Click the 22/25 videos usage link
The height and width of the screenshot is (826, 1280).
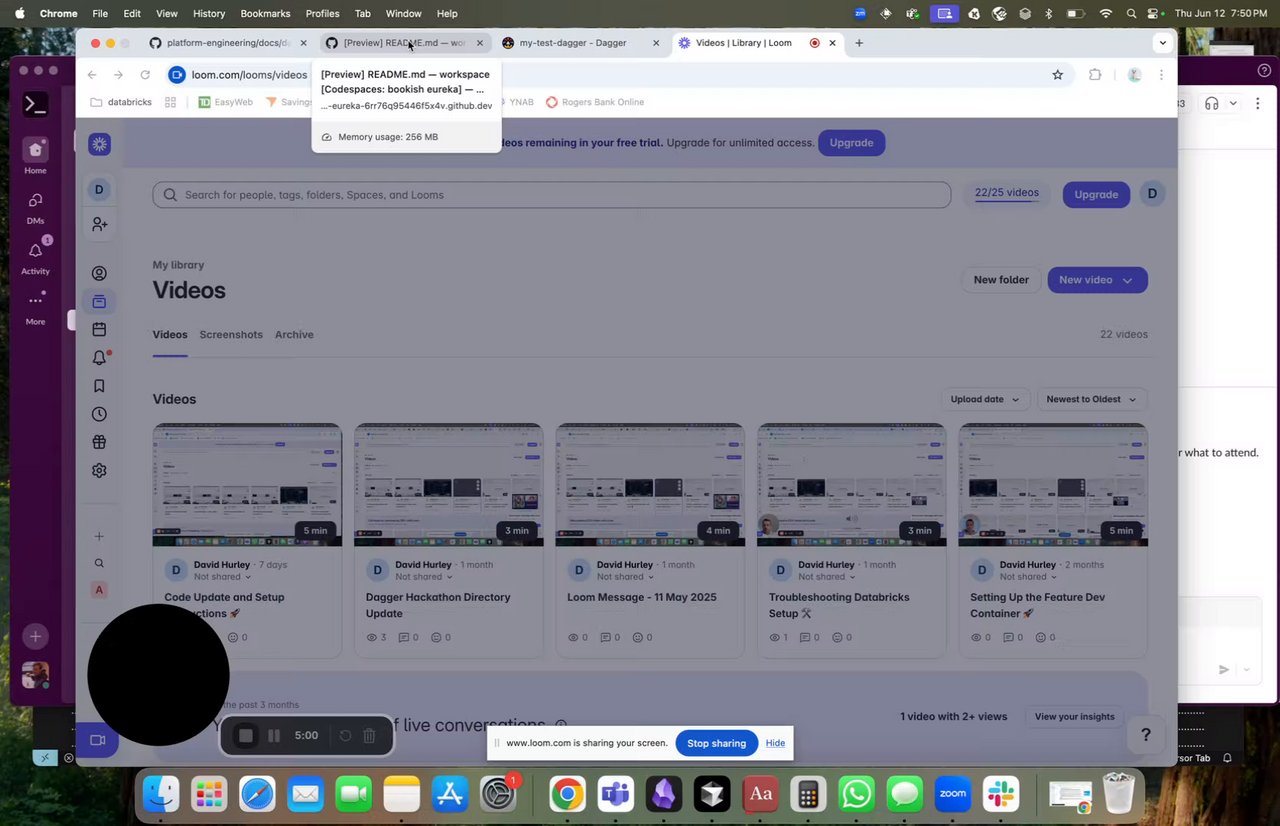coord(1006,193)
